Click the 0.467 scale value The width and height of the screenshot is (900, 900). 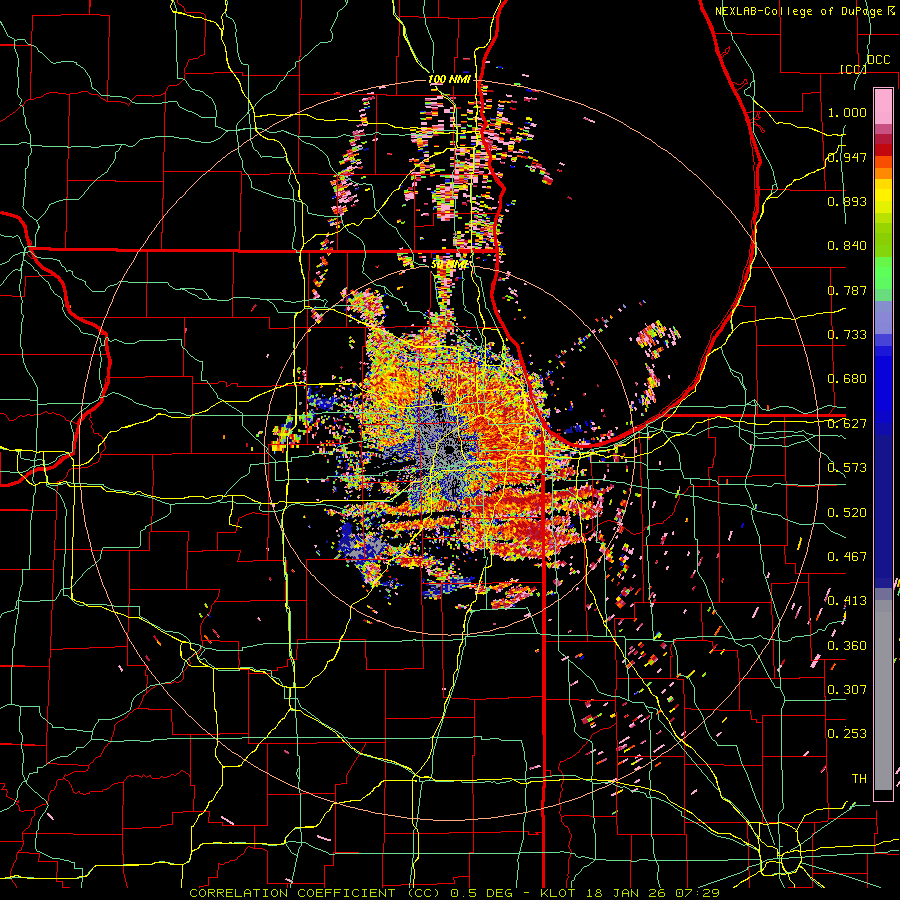(847, 557)
